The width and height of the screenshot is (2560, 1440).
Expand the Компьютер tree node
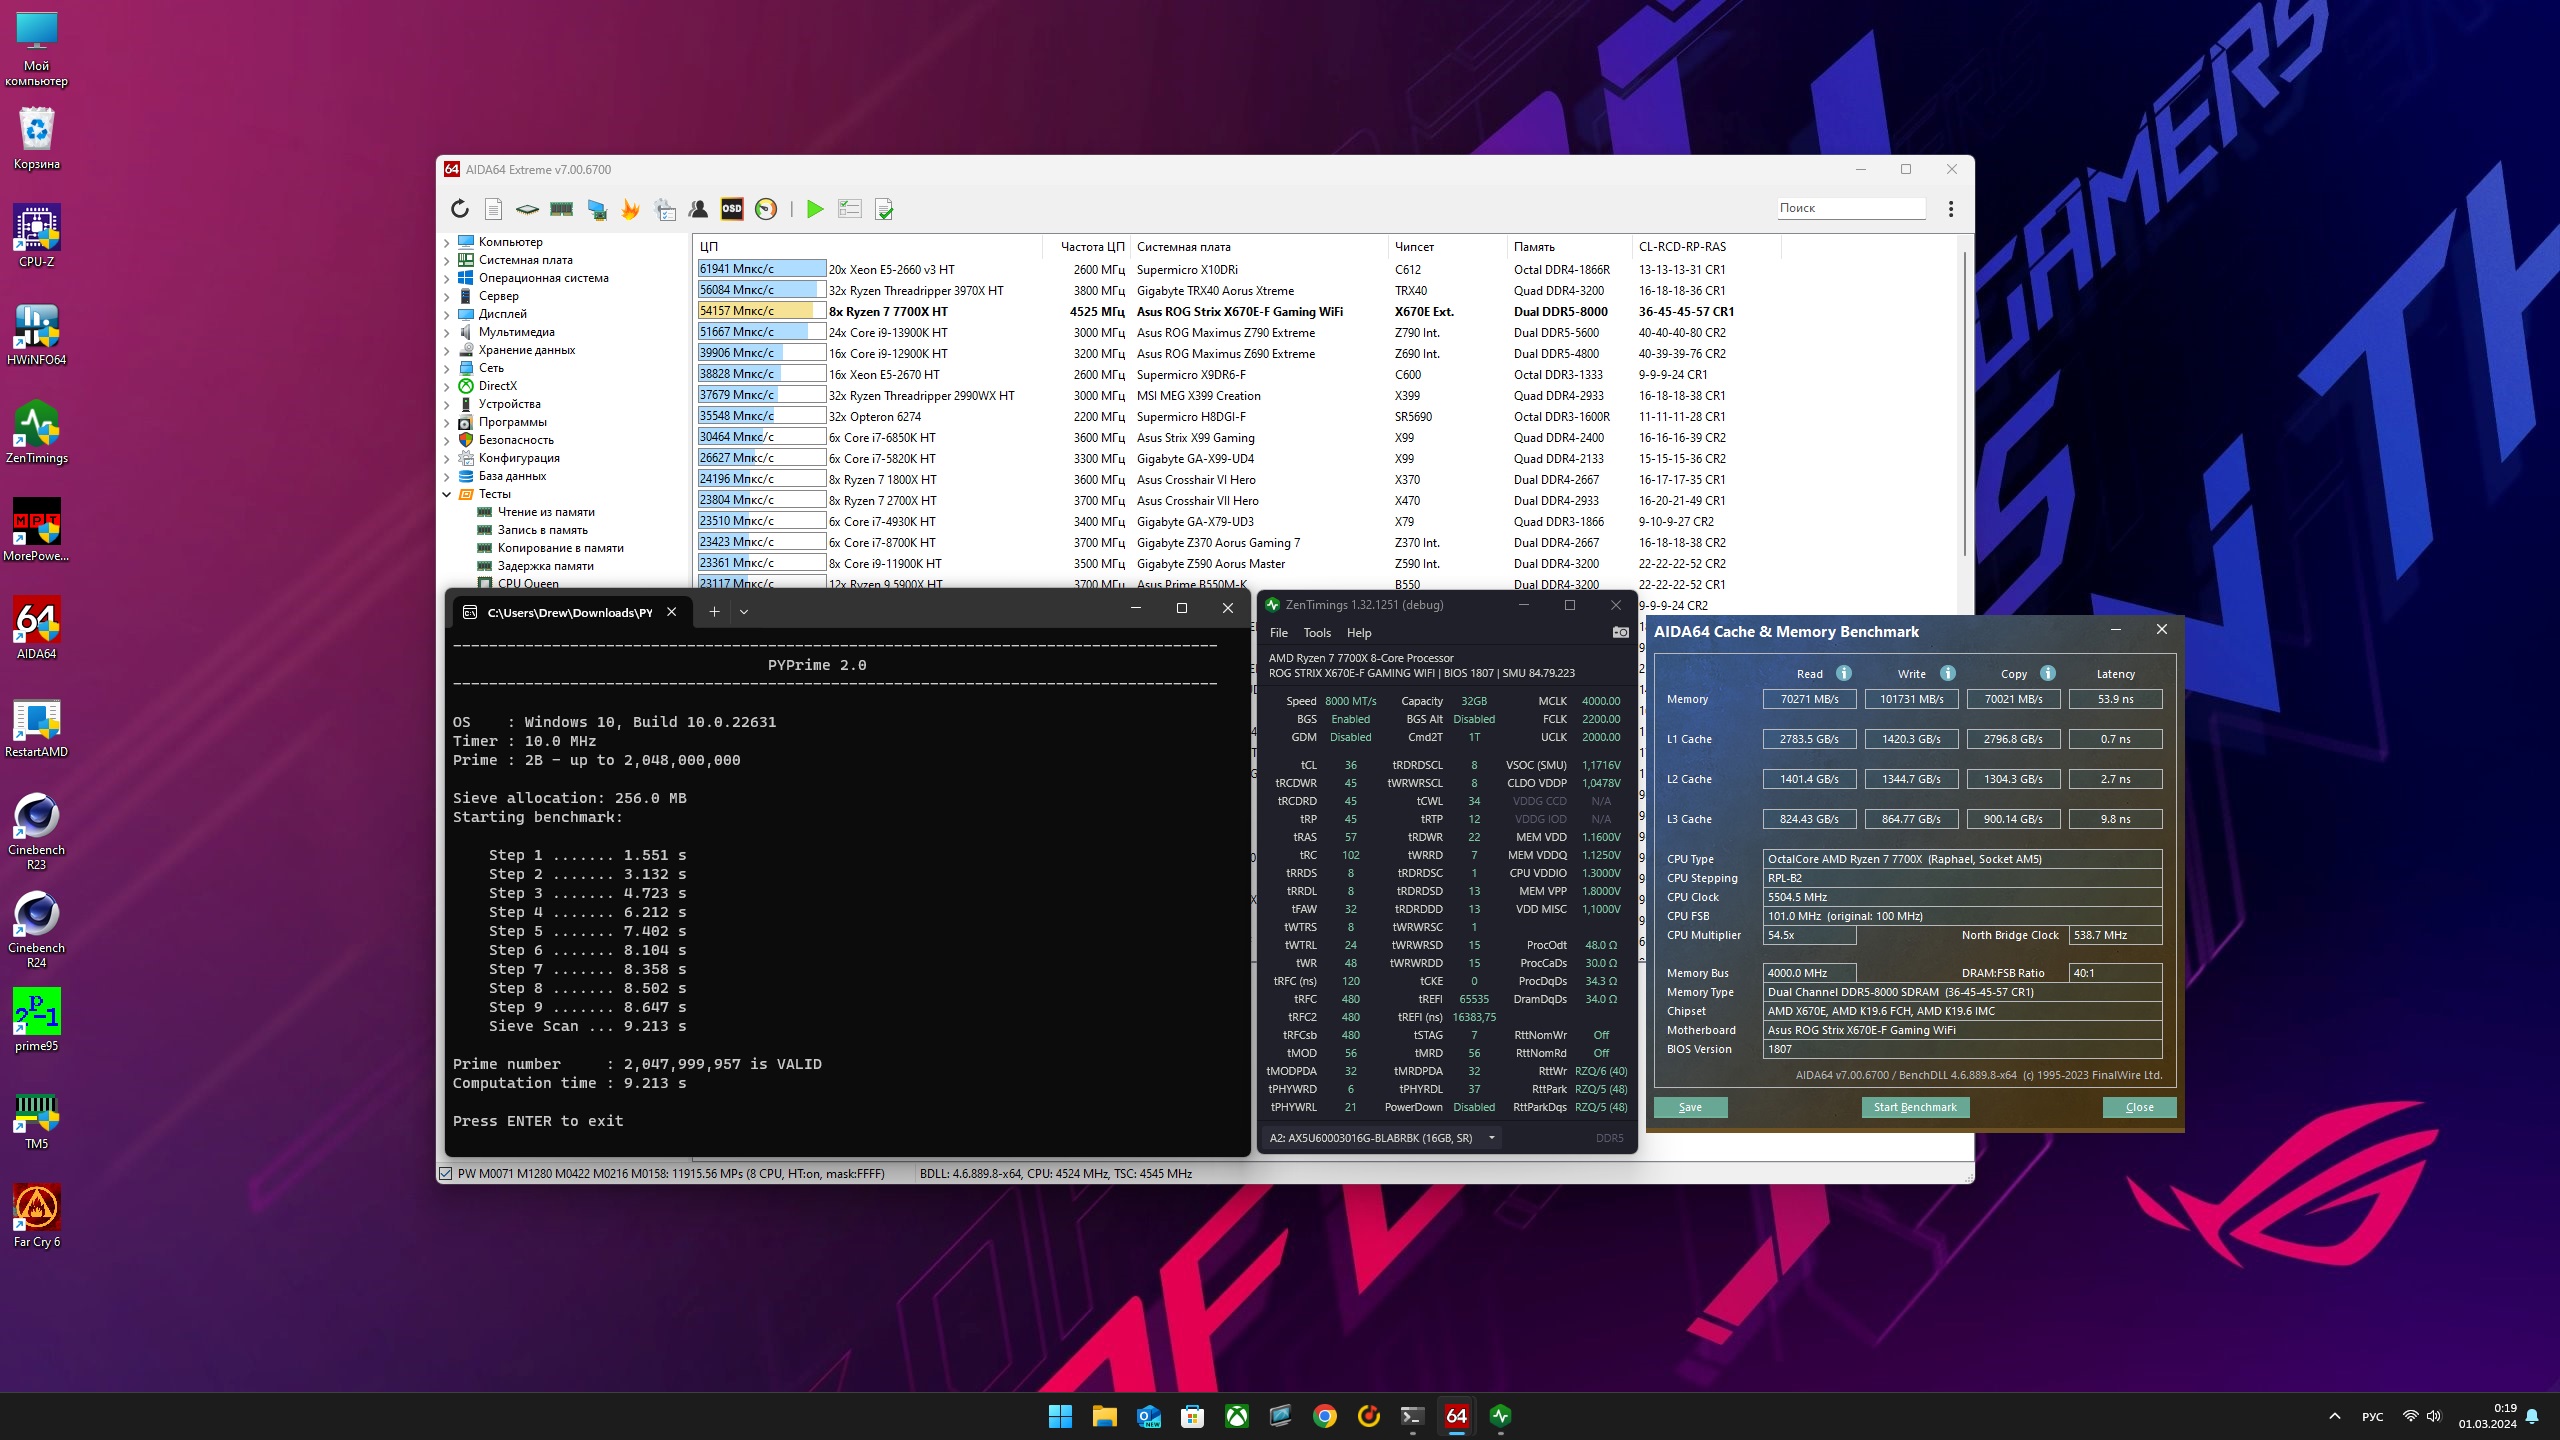click(446, 242)
